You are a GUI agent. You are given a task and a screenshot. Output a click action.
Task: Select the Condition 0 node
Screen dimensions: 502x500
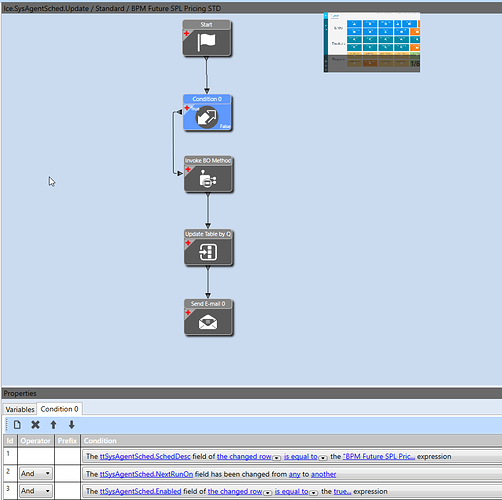pos(207,112)
